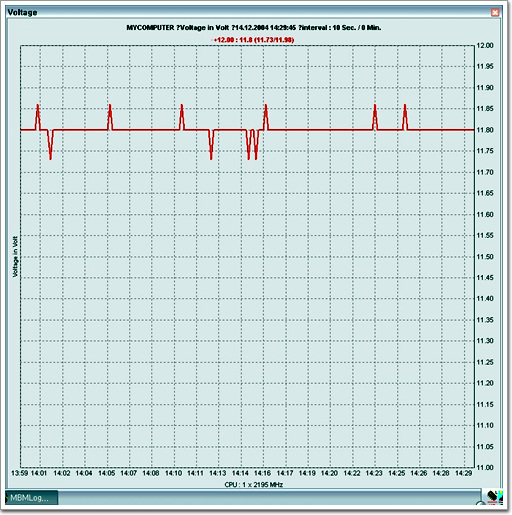Click the 11.00 value on the voltage axis
Screen dimensions: 512x515
click(x=485, y=468)
